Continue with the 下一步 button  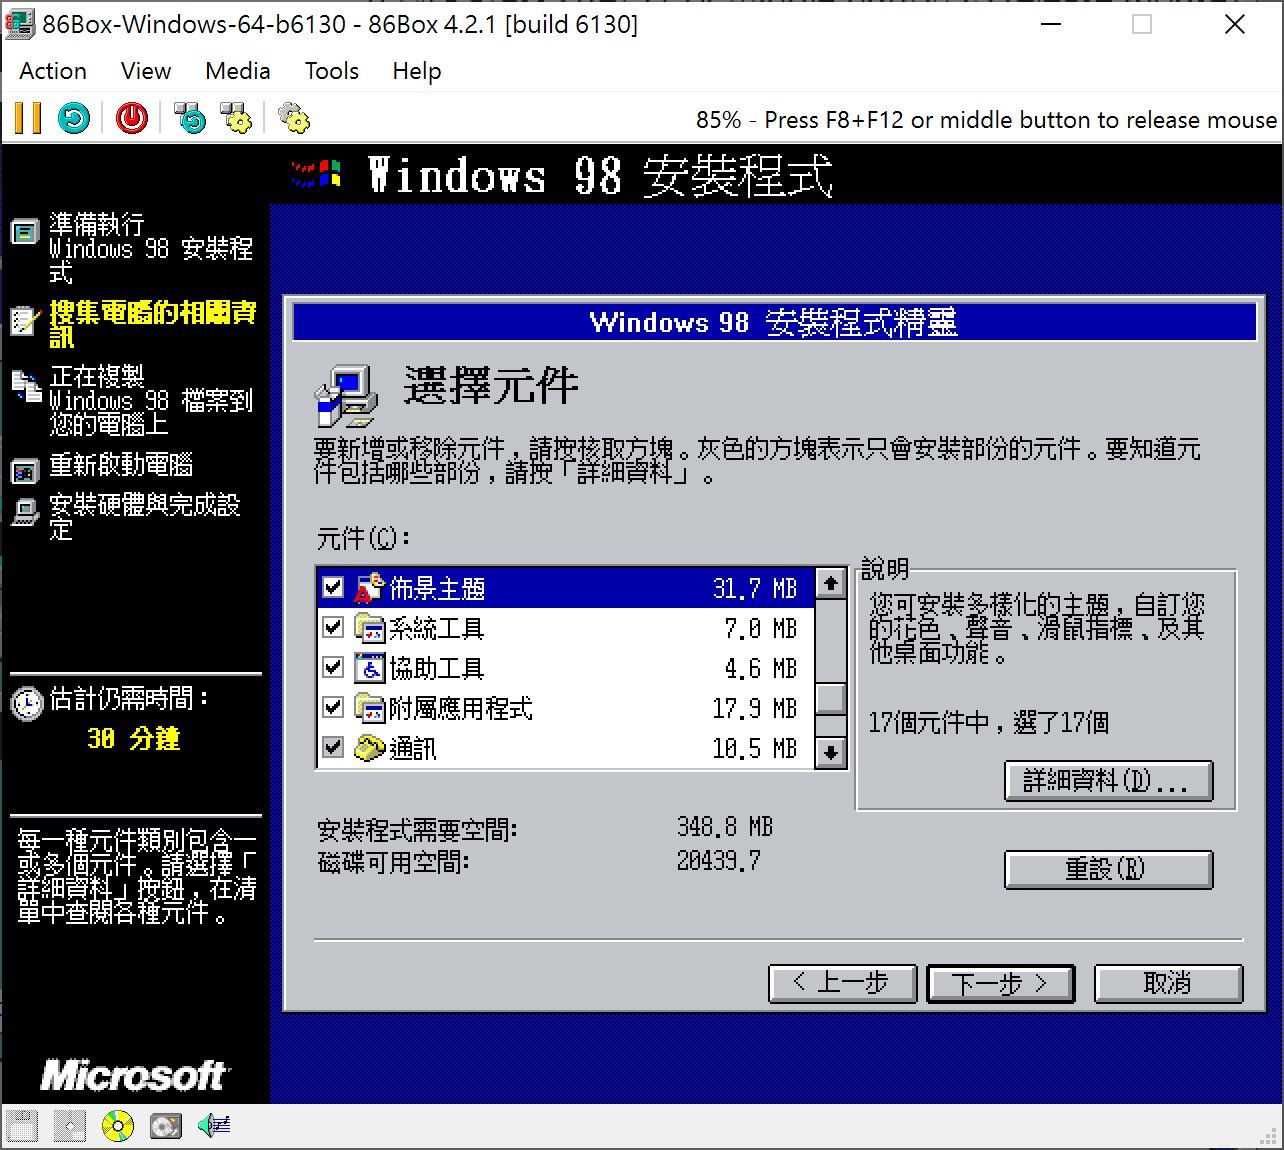pos(1001,983)
